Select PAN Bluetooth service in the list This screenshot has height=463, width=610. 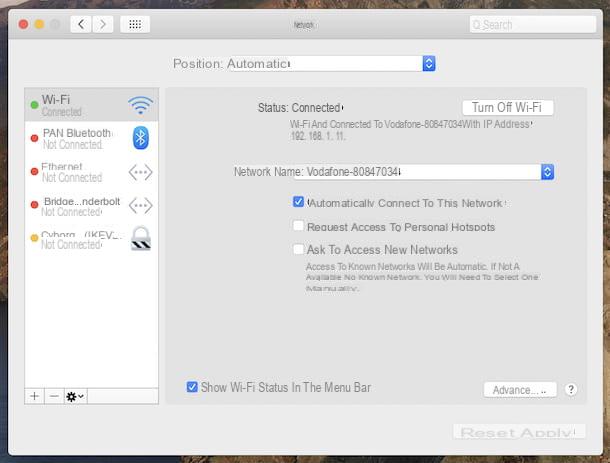click(x=91, y=138)
